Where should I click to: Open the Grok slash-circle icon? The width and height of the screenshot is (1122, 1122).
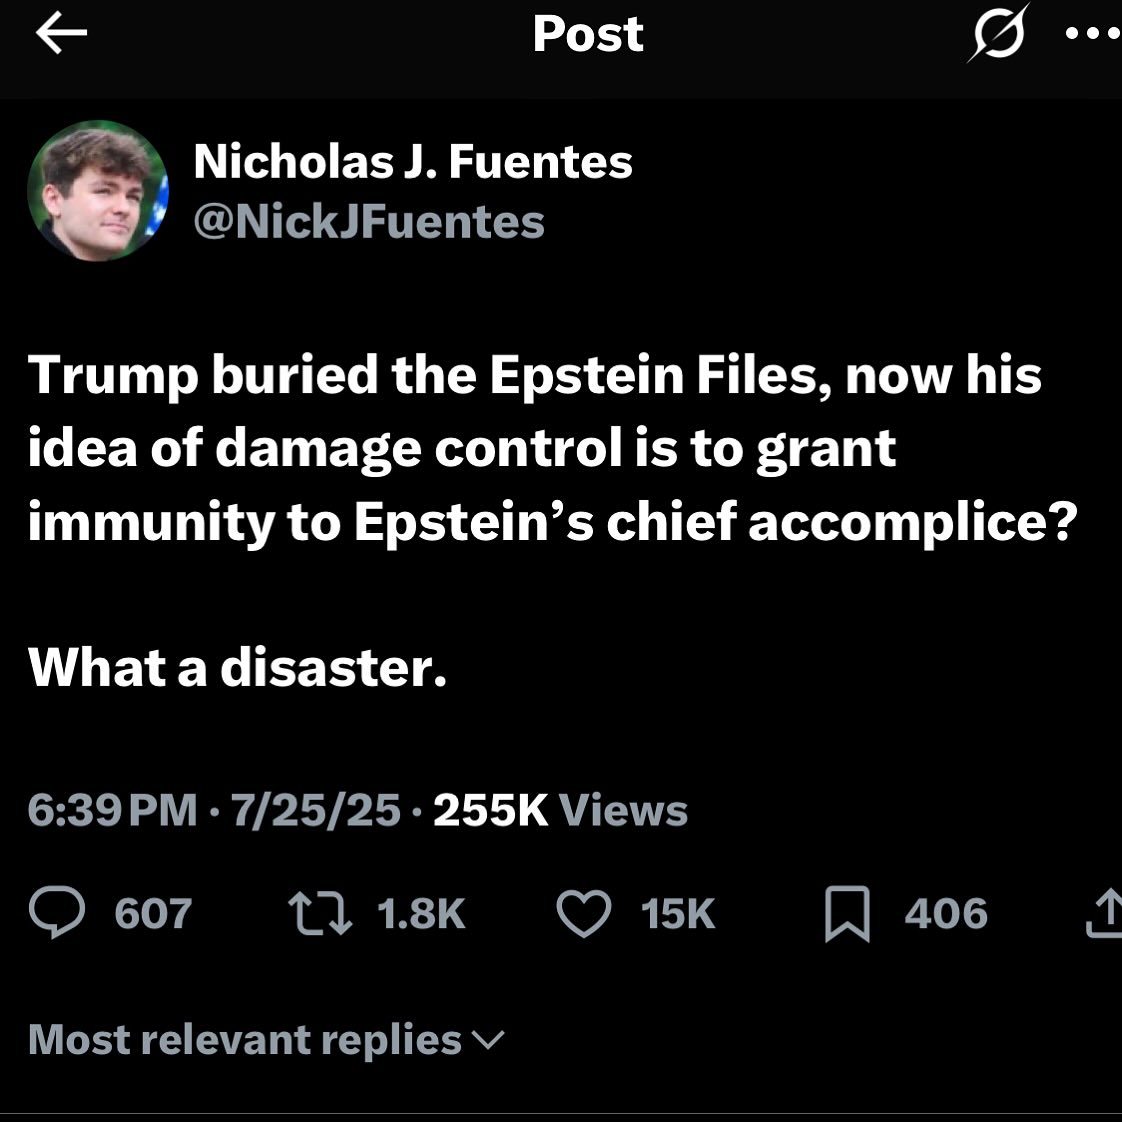(x=999, y=33)
